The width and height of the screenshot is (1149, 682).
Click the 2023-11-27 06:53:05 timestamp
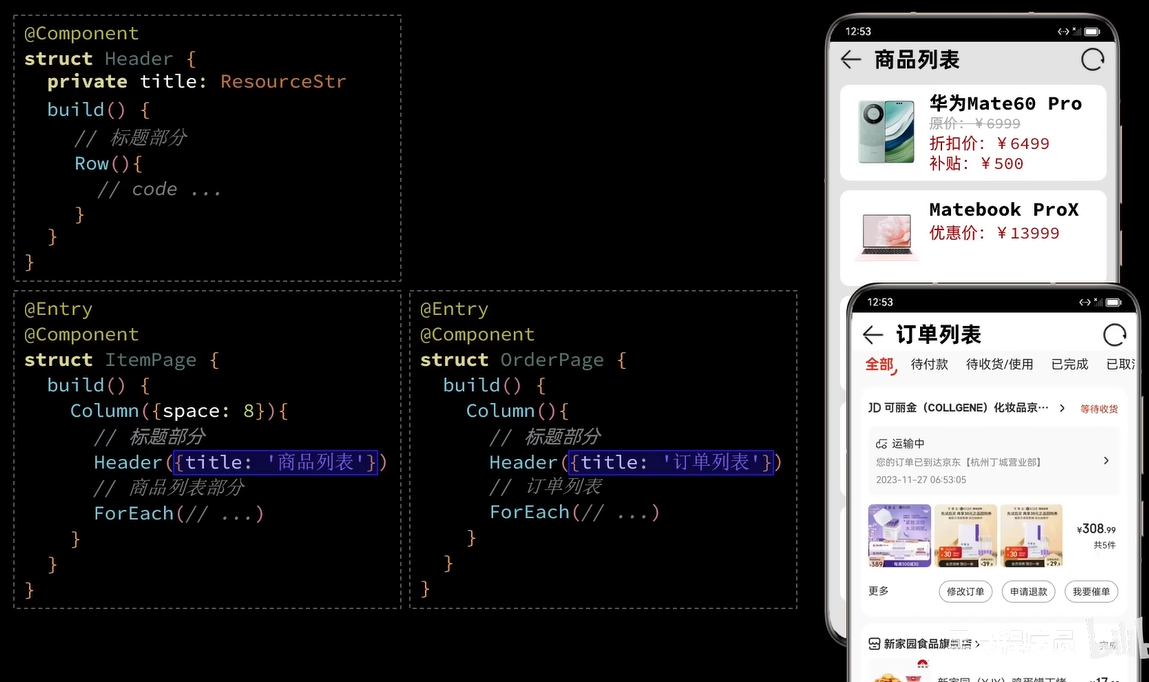[x=921, y=480]
